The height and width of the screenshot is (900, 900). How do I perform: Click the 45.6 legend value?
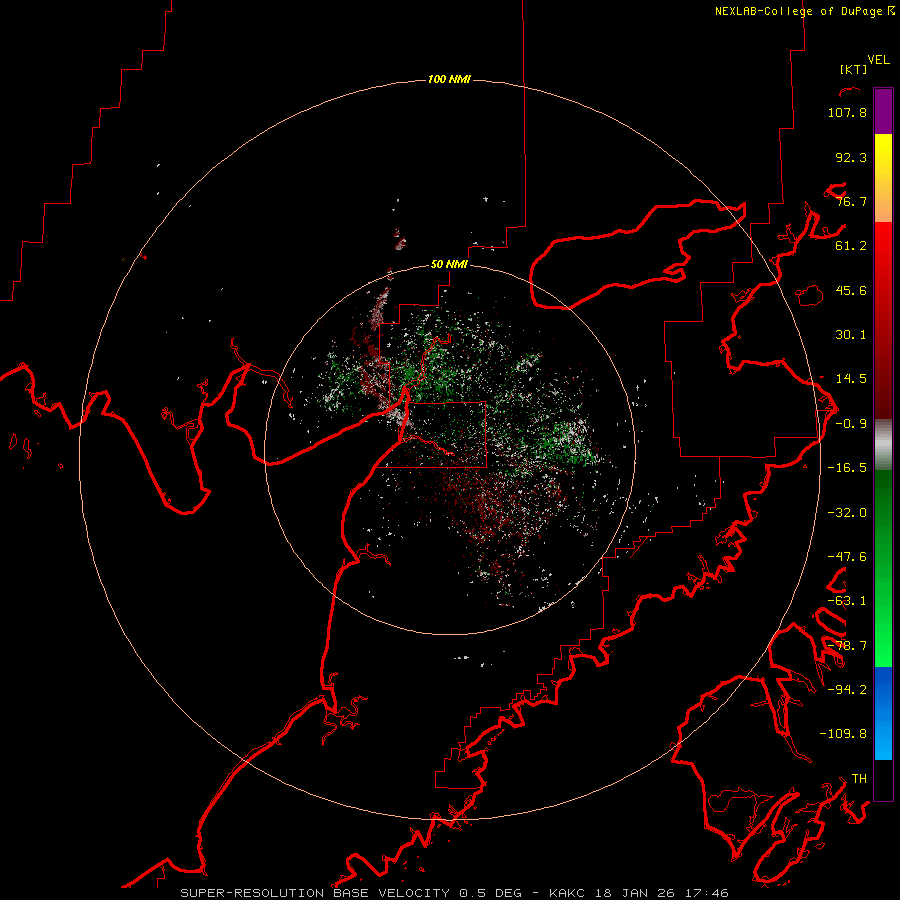click(851, 290)
